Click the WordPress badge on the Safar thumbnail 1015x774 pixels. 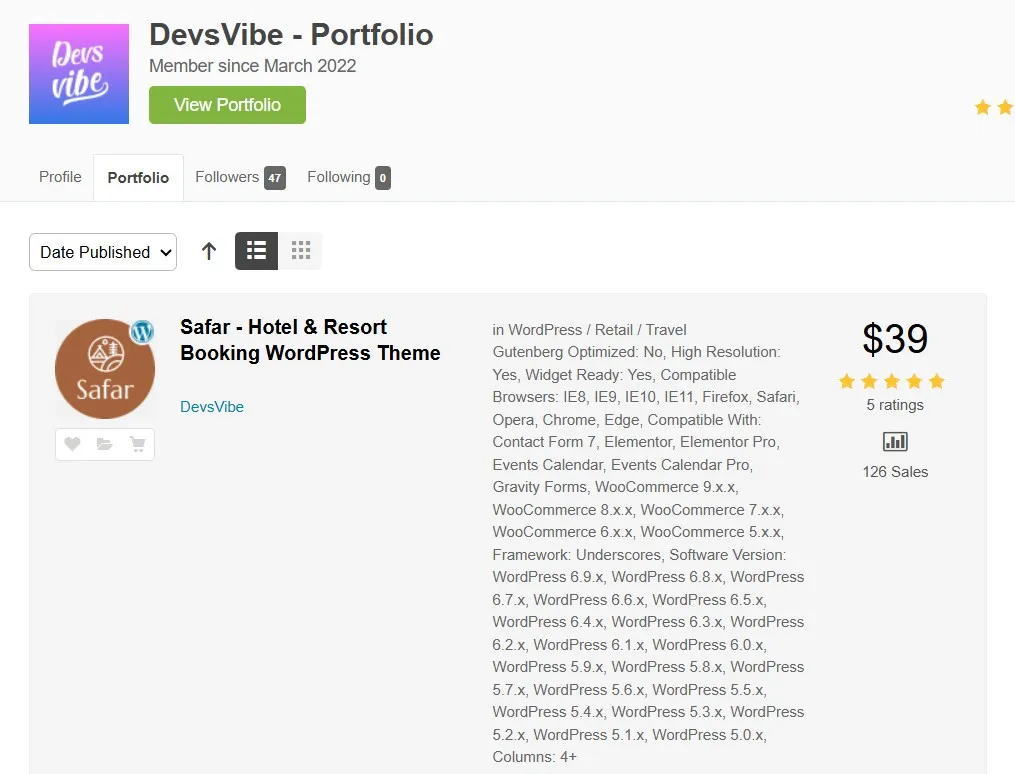142,330
